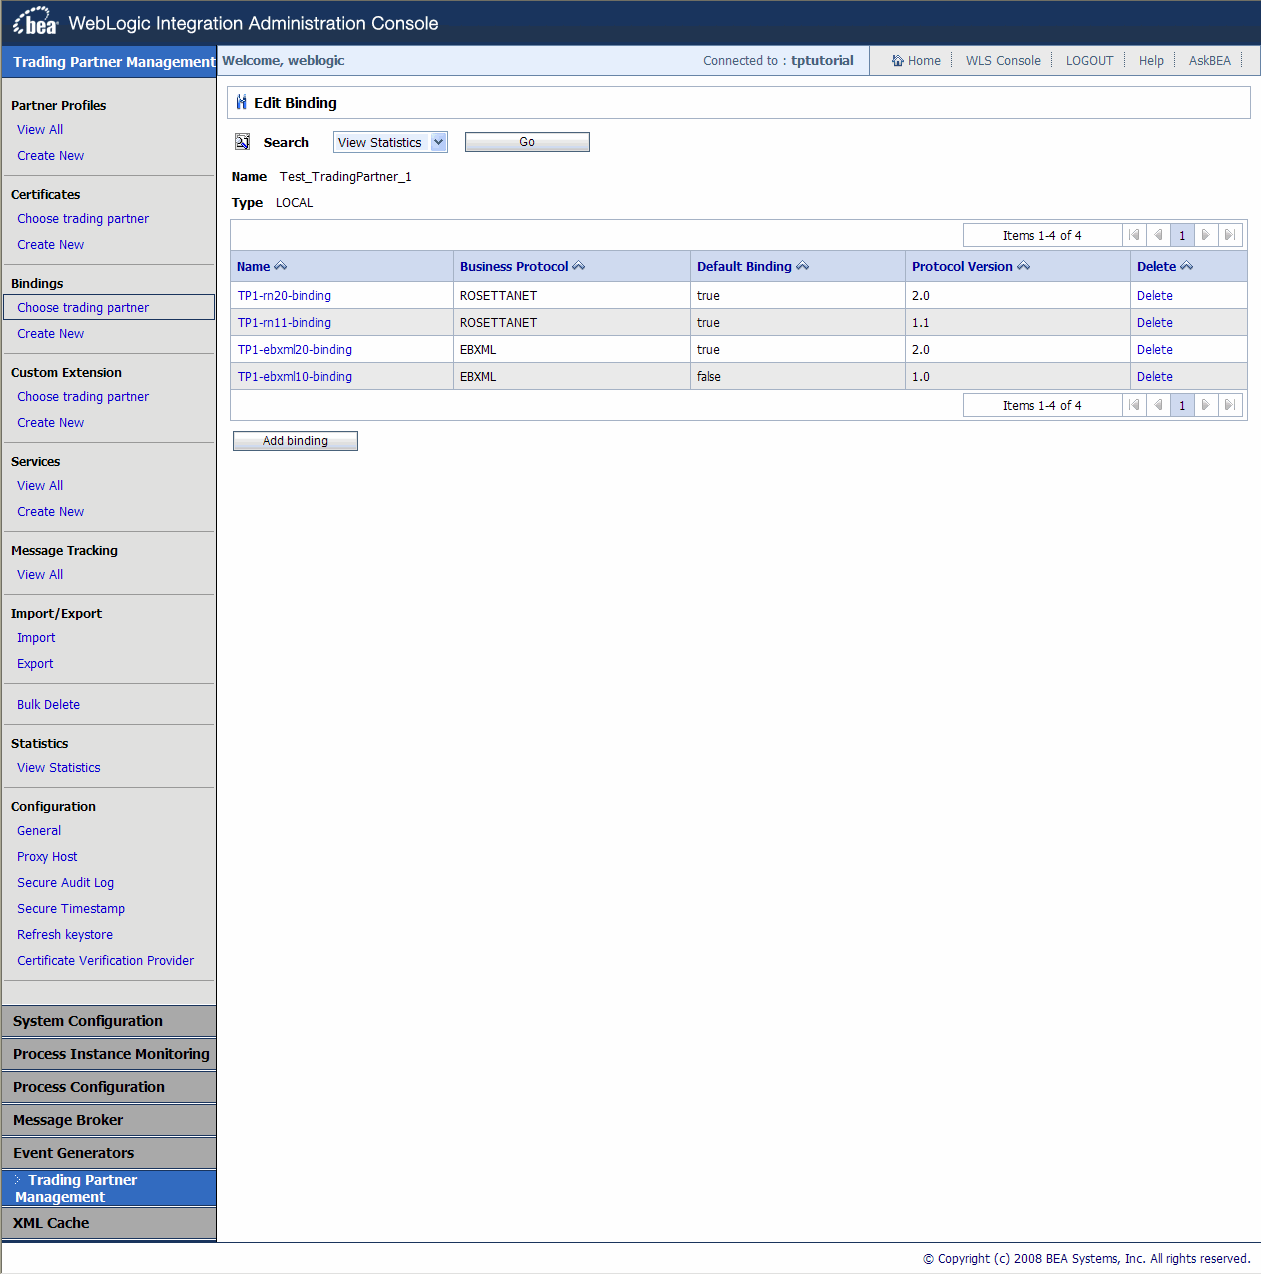The width and height of the screenshot is (1261, 1274).
Task: Open Event Generators module
Action: tap(109, 1153)
